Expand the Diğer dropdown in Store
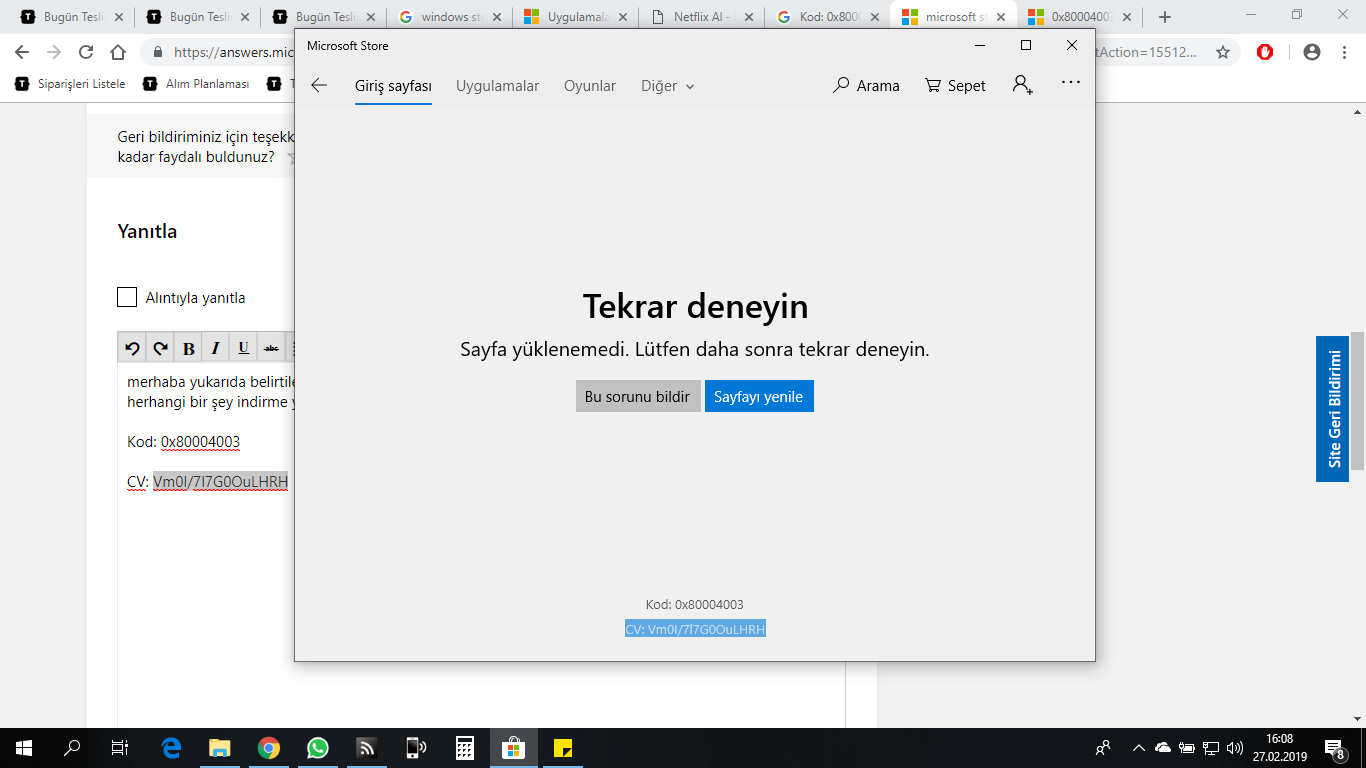1366x768 pixels. 667,86
